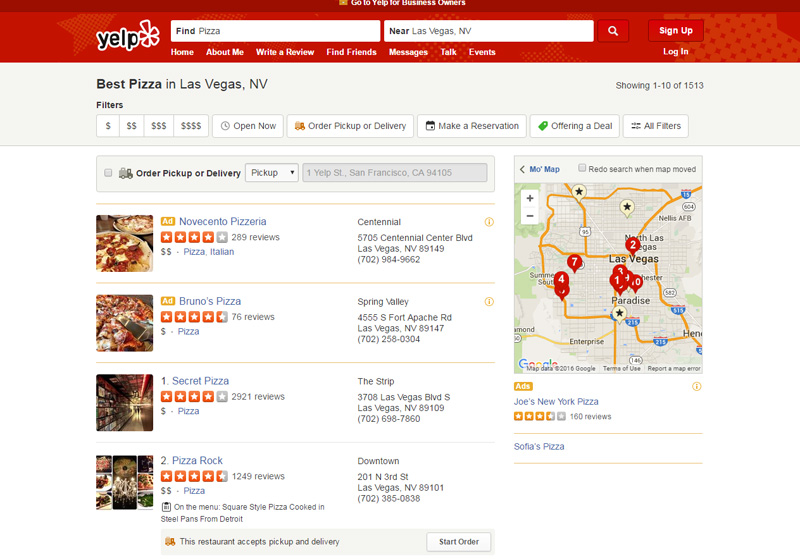Image resolution: width=800 pixels, height=559 pixels.
Task: Open the Bruno's Pizza listing
Action: (x=210, y=301)
